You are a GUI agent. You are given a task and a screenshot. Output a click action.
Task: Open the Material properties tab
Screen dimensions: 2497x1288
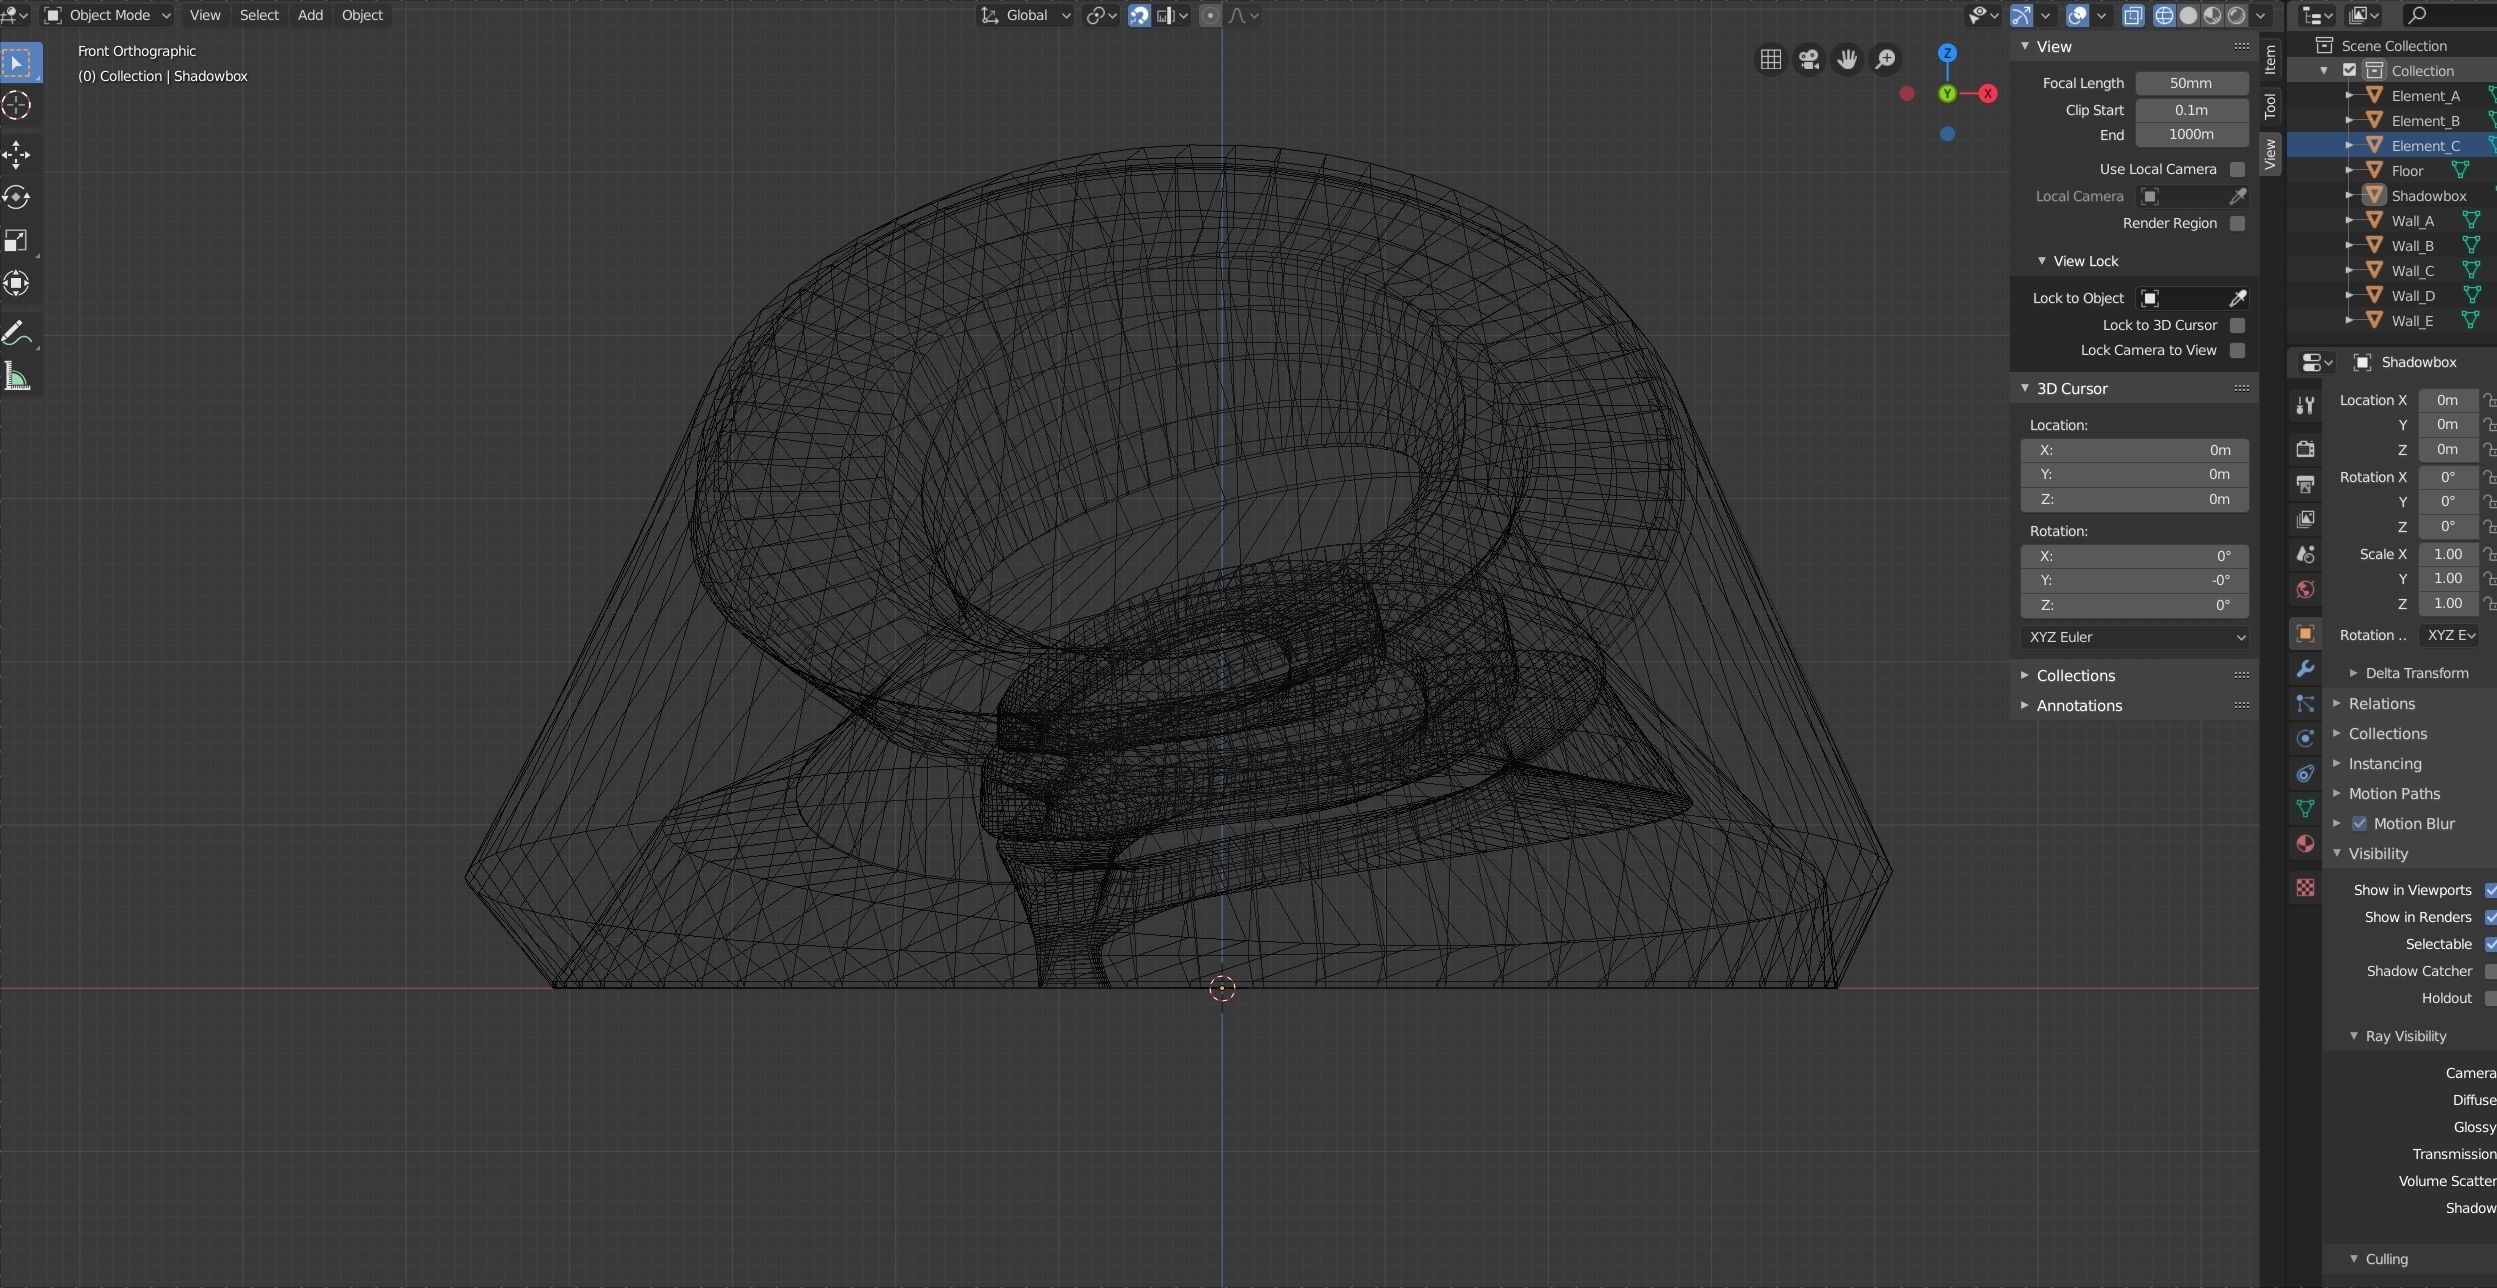(2305, 843)
